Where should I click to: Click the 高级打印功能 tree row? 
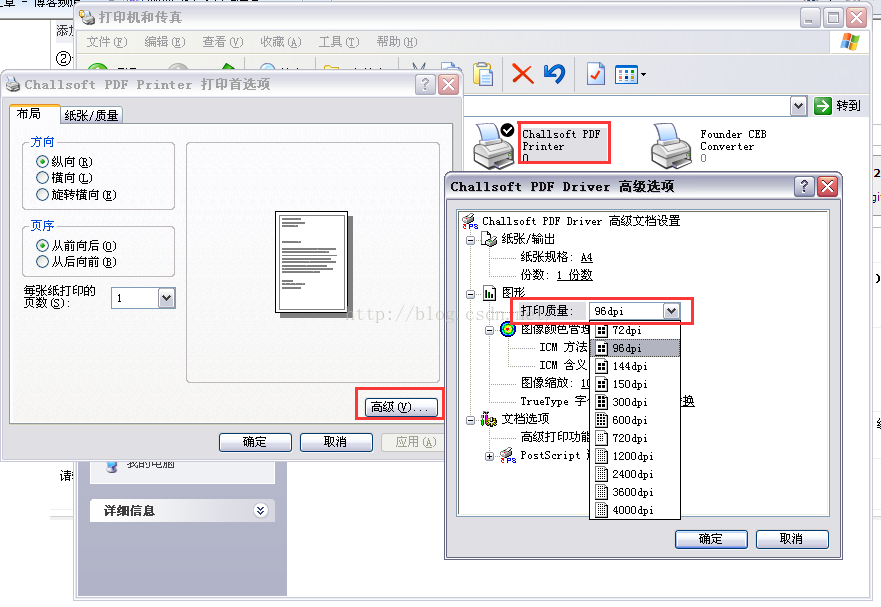coord(555,437)
